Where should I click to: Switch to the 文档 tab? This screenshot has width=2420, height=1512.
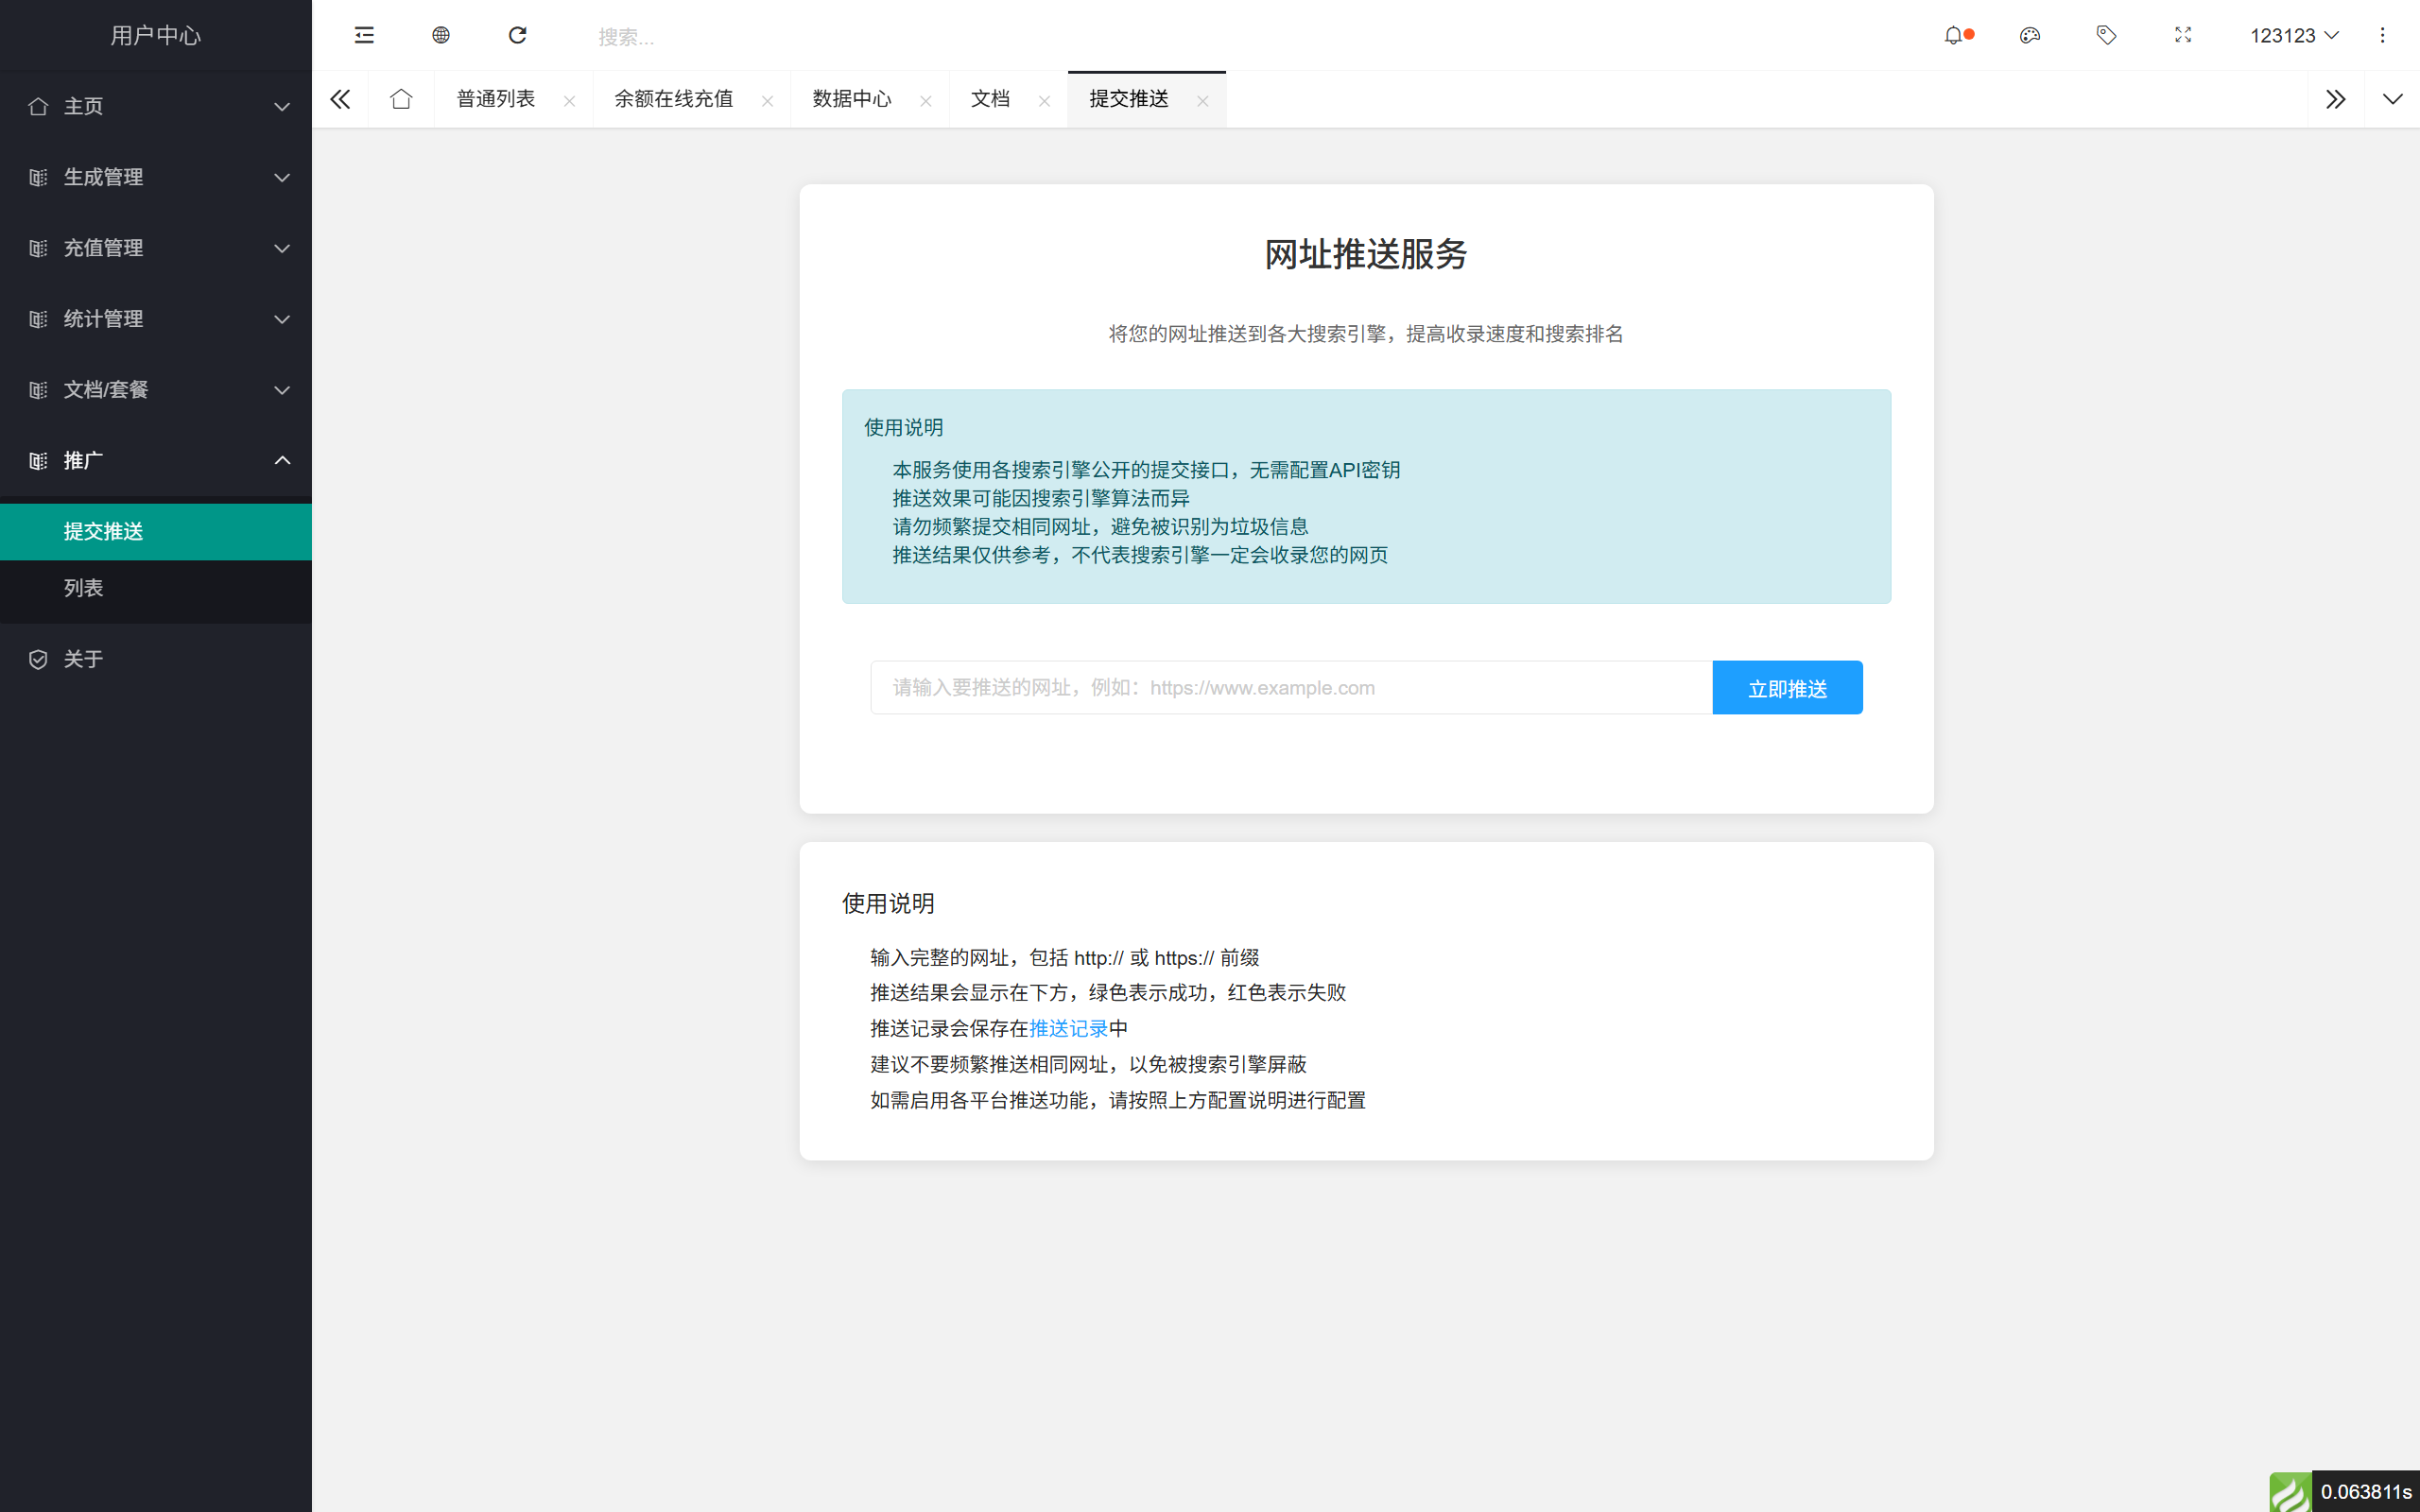coord(990,99)
